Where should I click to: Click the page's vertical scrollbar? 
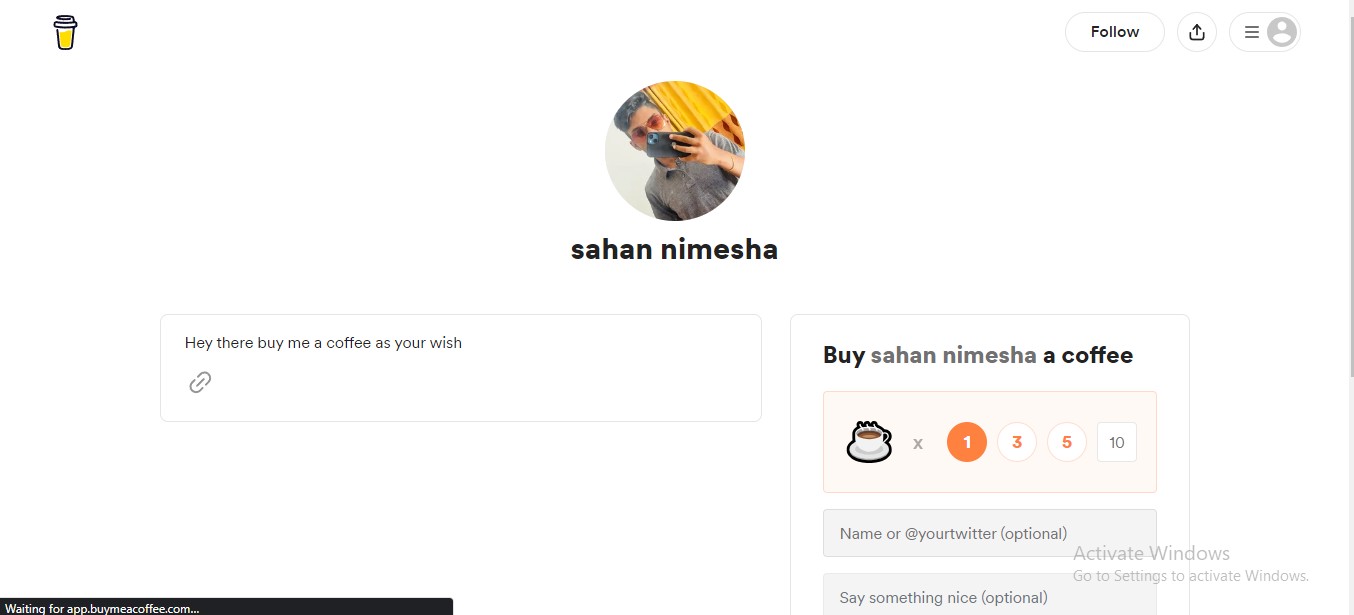pos(1347,300)
